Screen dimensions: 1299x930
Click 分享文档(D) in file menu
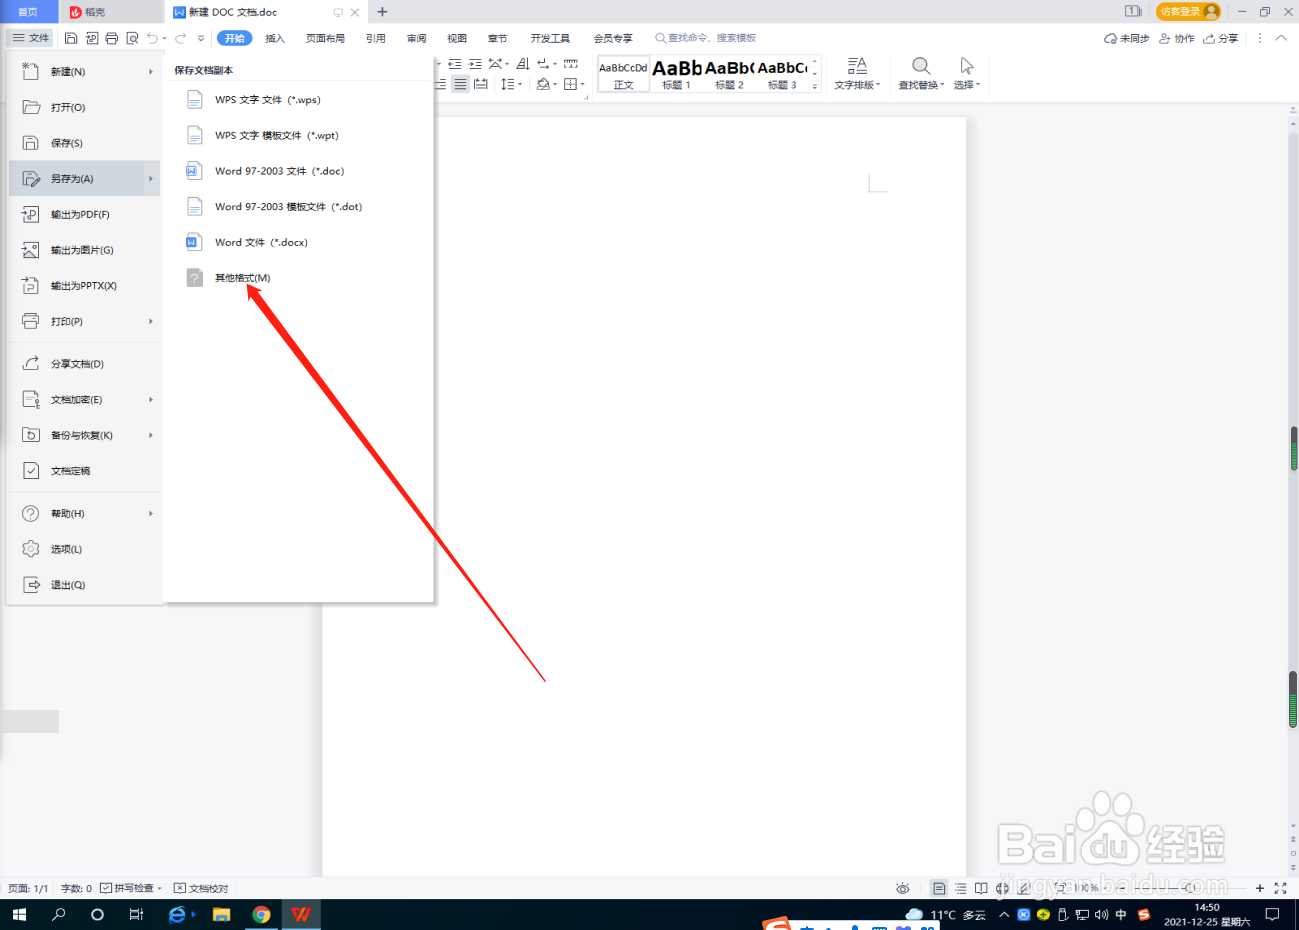[85, 364]
